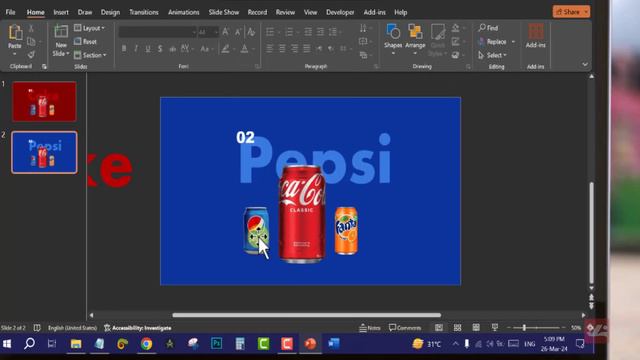
Task: Open the Design tab
Action: coord(110,12)
